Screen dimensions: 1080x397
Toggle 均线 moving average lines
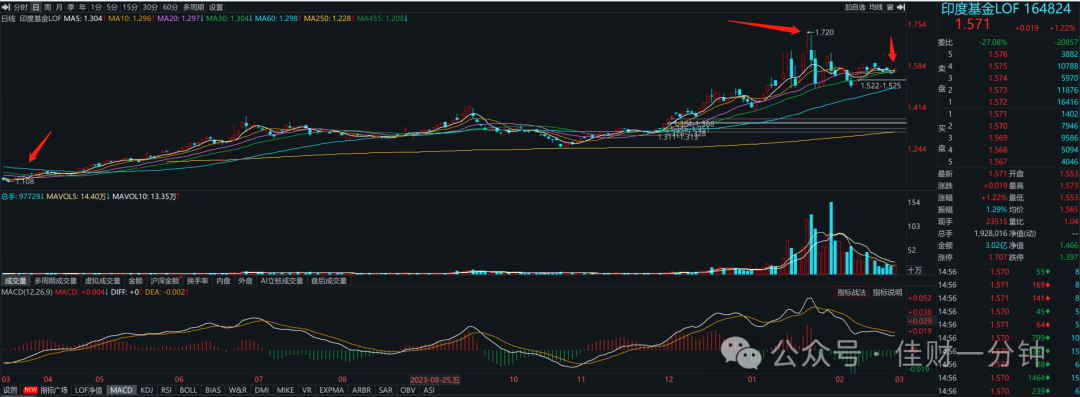tap(876, 7)
